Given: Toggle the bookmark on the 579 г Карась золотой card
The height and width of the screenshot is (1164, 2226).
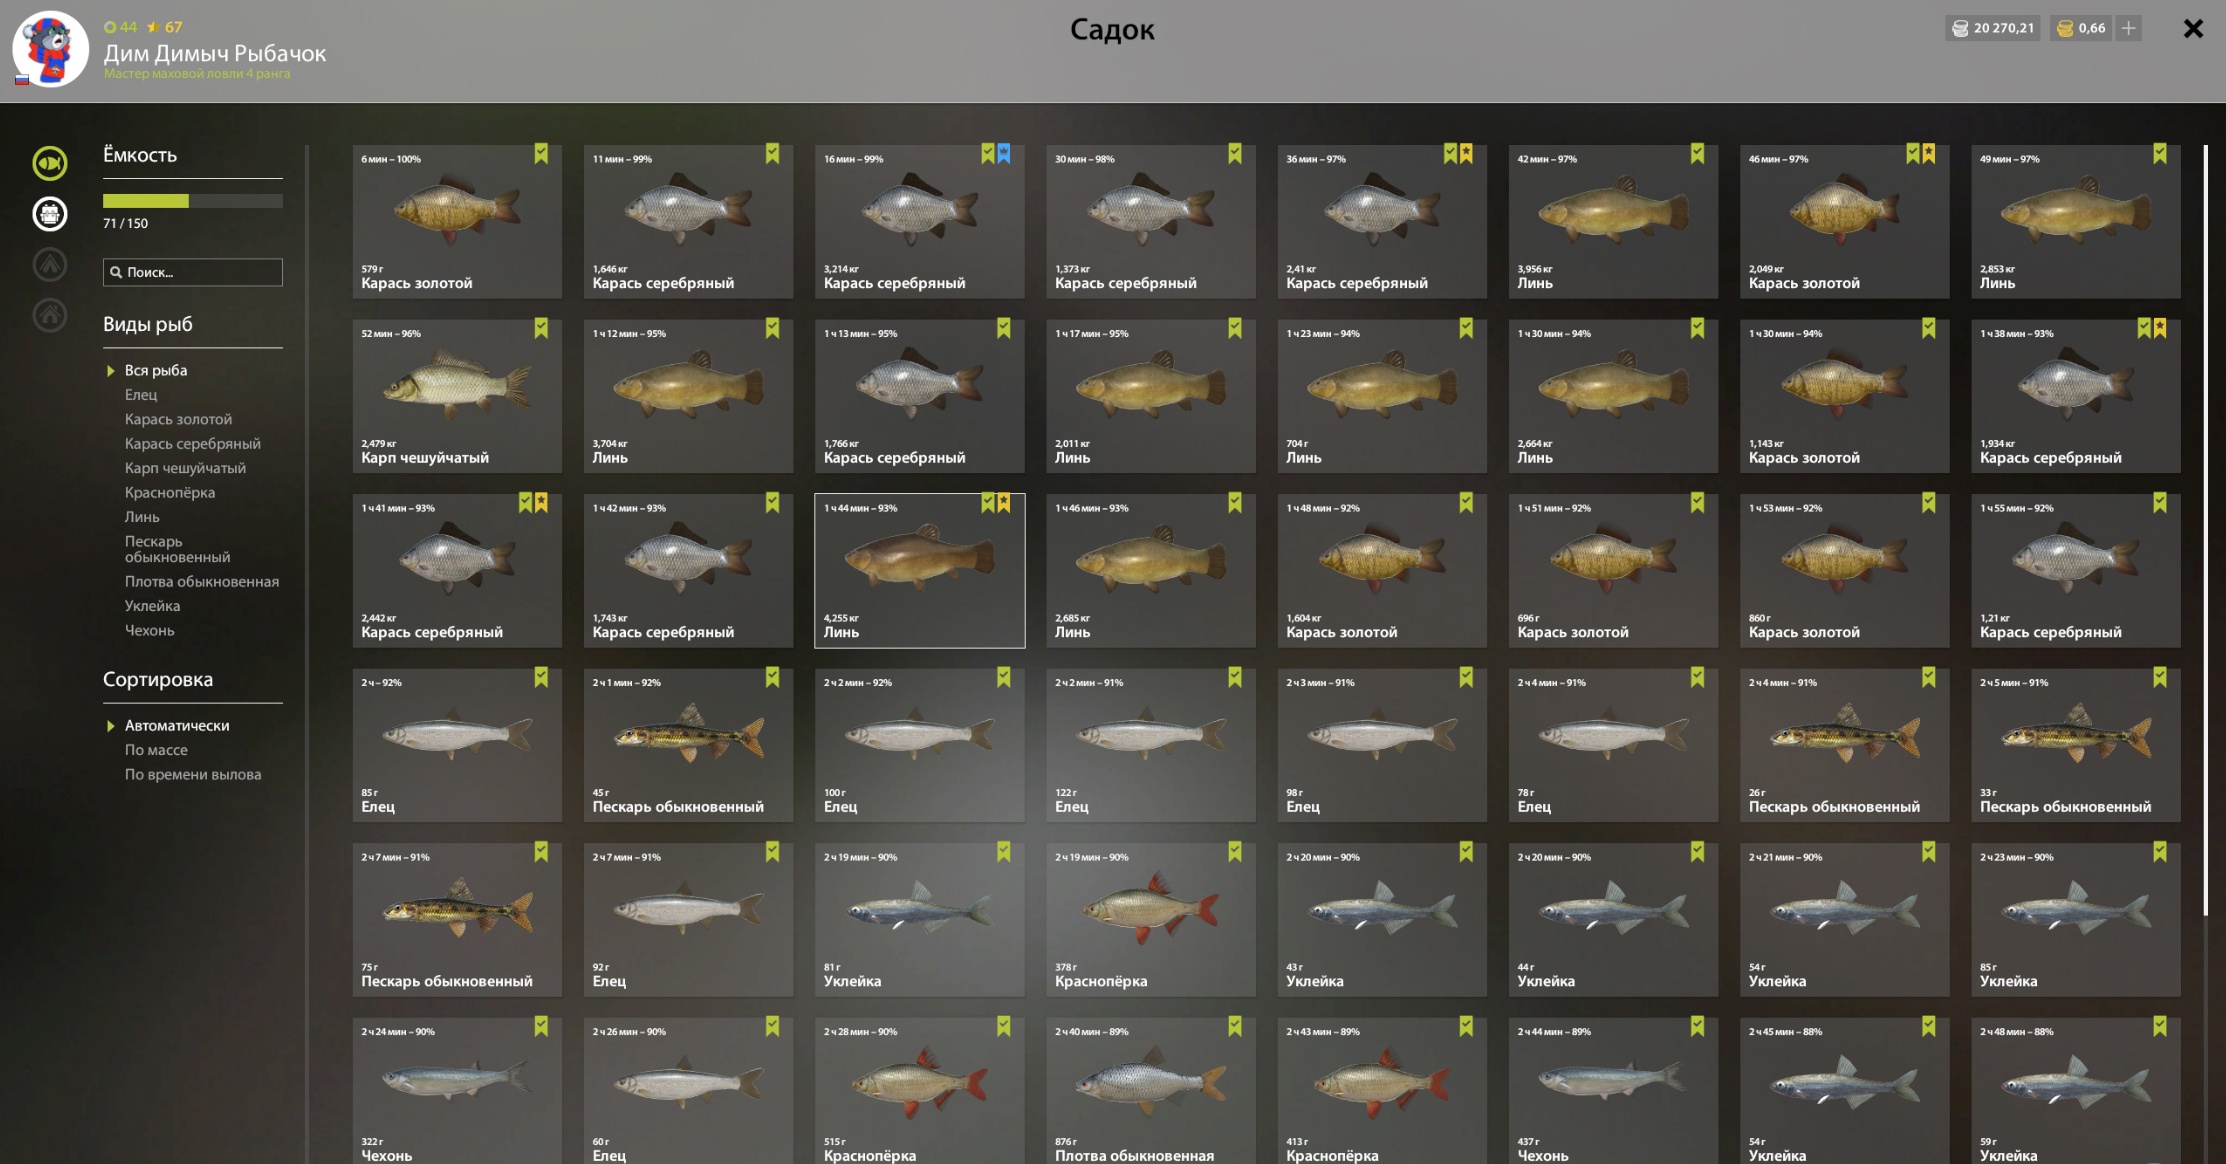Looking at the screenshot, I should pyautogui.click(x=541, y=153).
